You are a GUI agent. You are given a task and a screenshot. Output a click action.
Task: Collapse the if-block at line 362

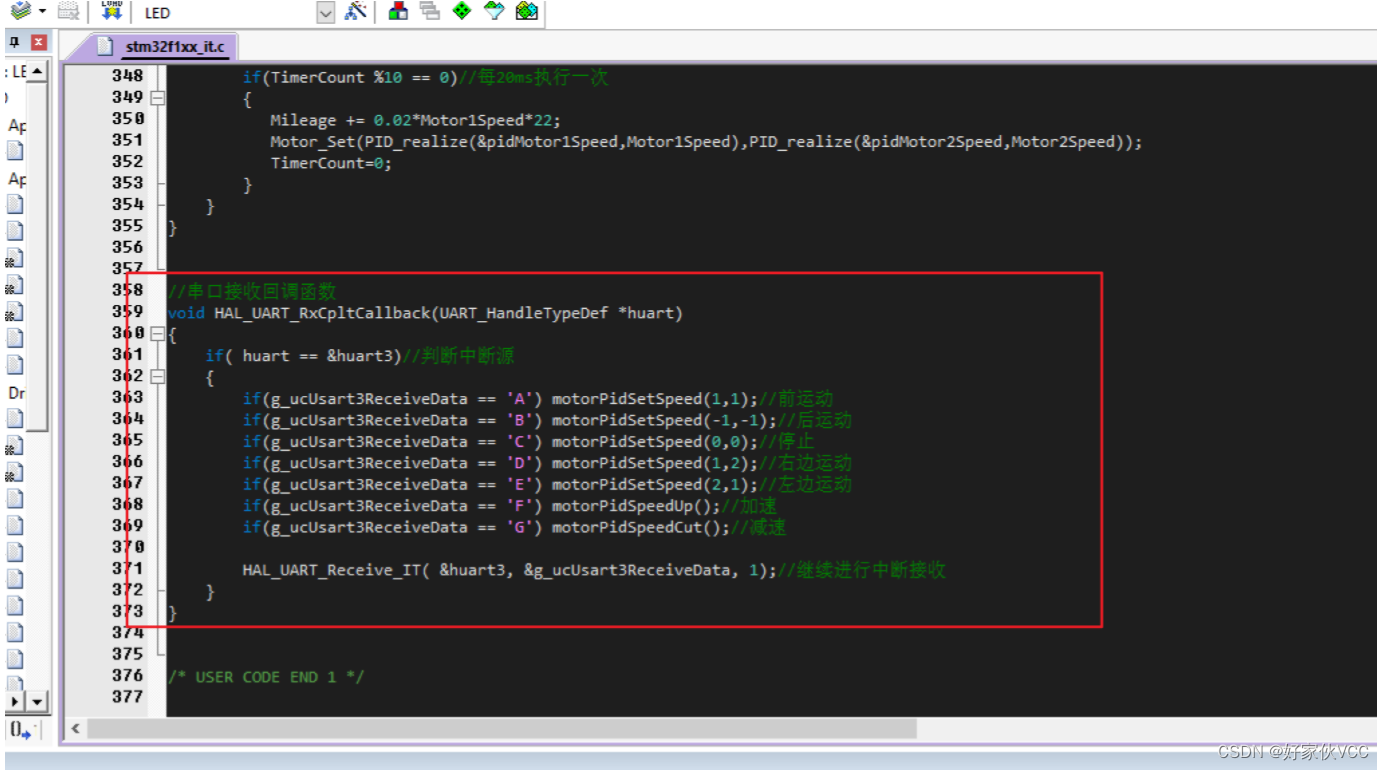(x=157, y=377)
